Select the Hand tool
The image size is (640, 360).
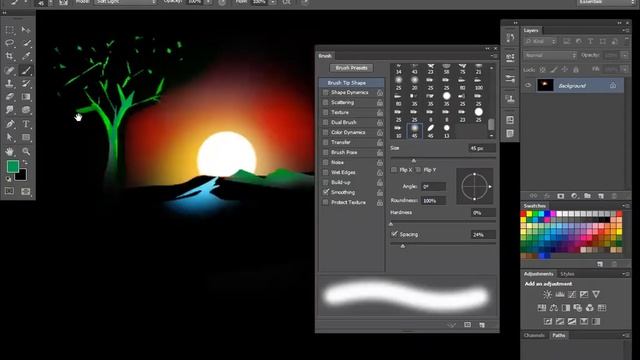pos(9,151)
